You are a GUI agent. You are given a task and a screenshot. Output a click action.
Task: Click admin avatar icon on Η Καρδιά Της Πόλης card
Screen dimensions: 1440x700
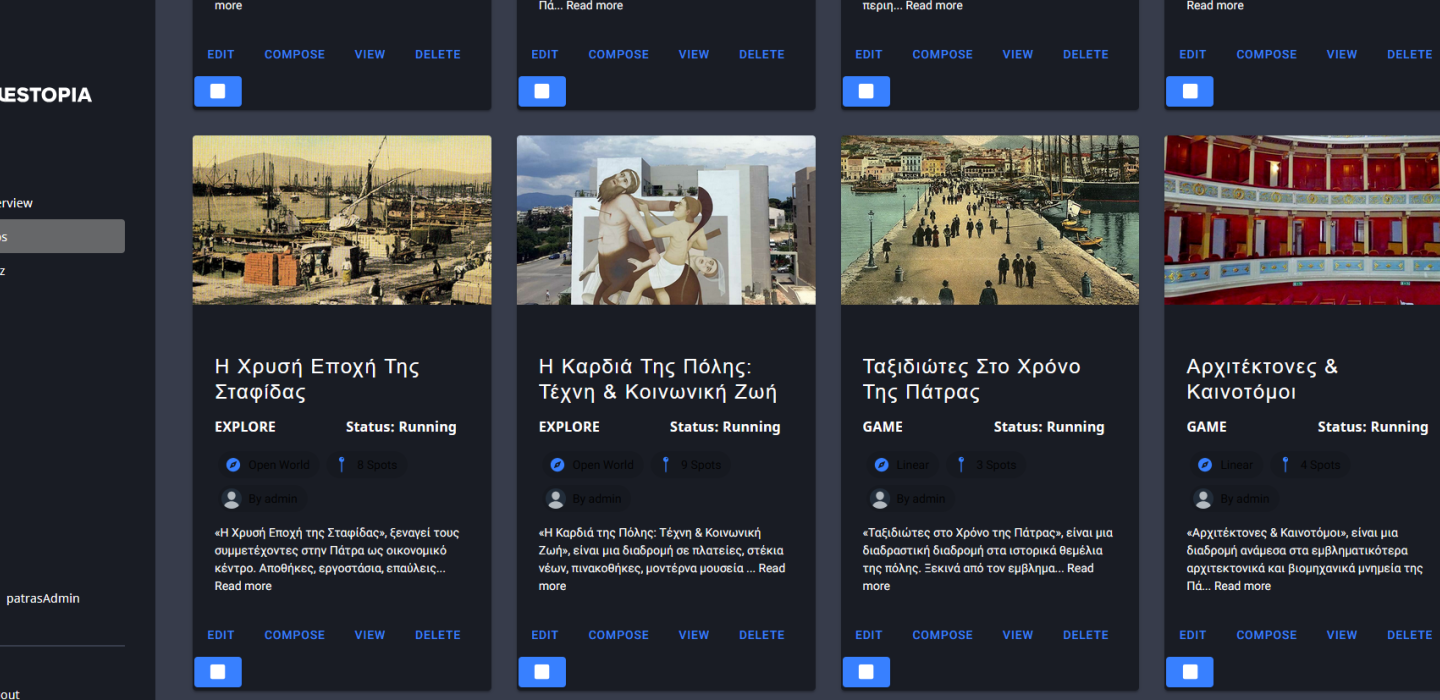click(x=556, y=499)
